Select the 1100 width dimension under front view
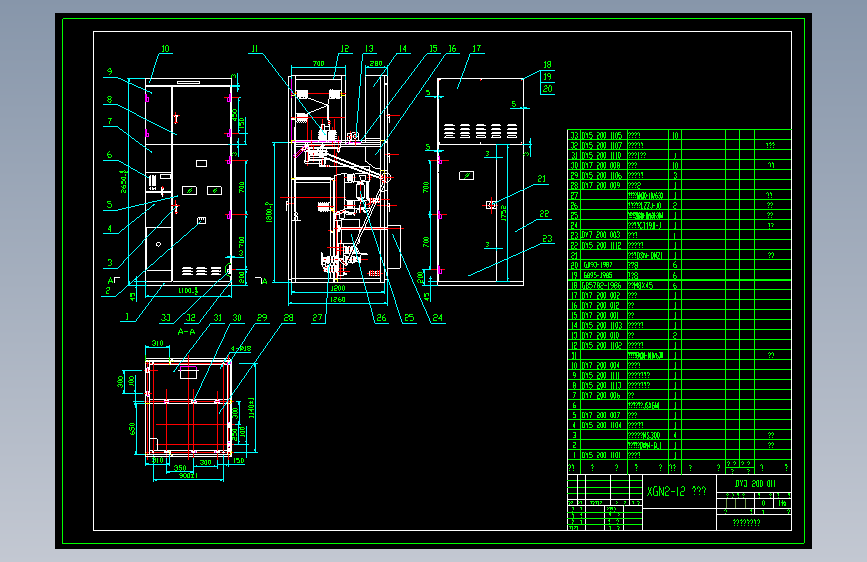The height and width of the screenshot is (562, 867). [188, 290]
